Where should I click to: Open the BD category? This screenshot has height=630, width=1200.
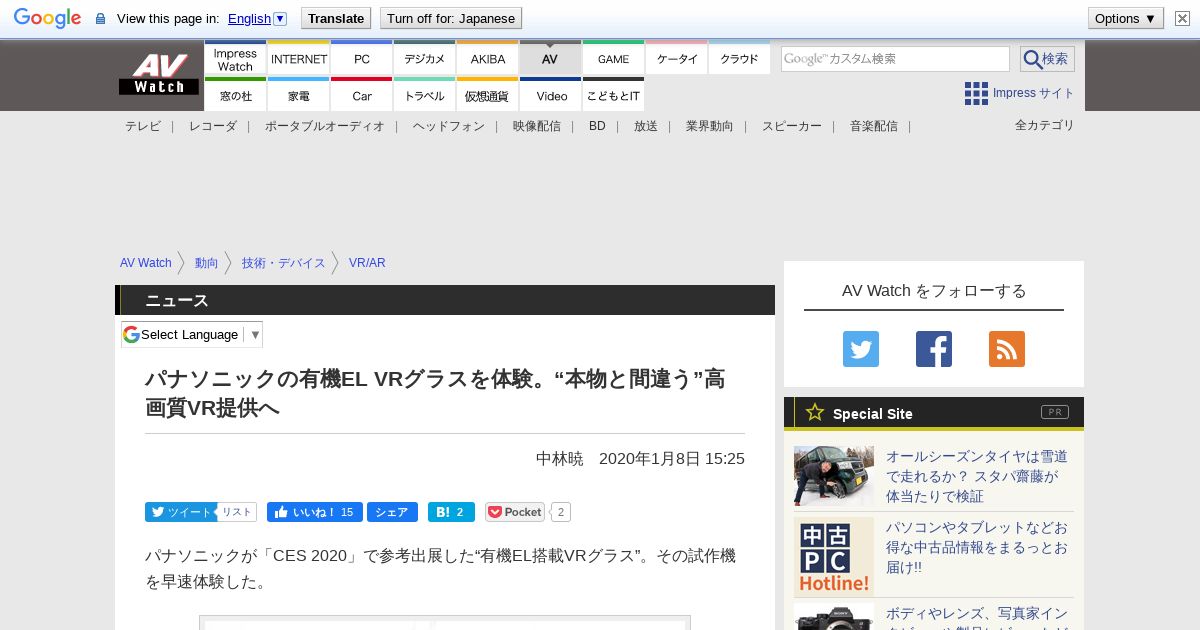[597, 126]
